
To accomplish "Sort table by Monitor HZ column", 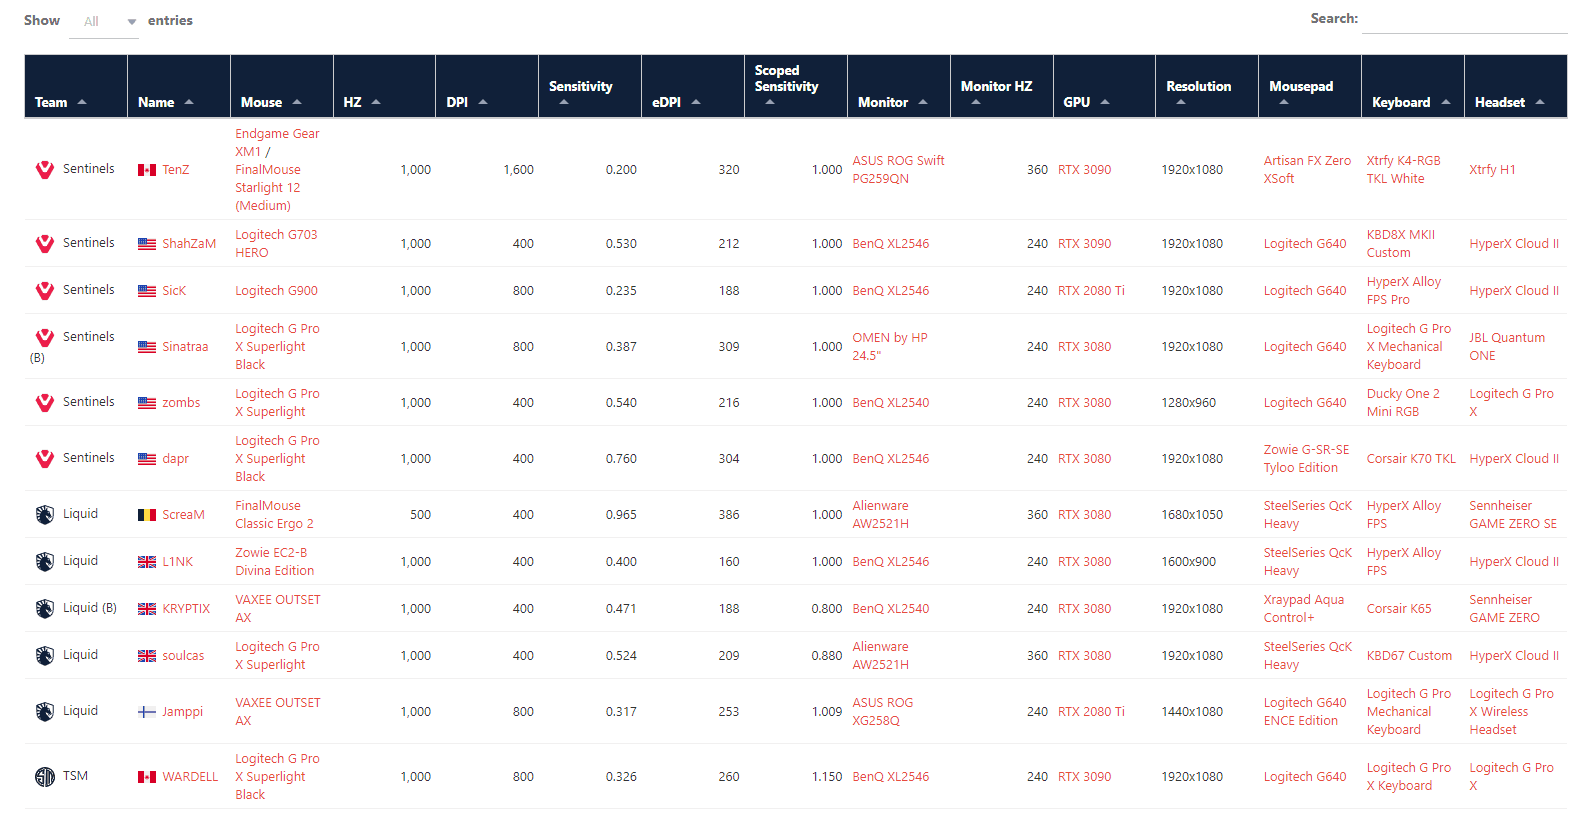I will 1002,86.
